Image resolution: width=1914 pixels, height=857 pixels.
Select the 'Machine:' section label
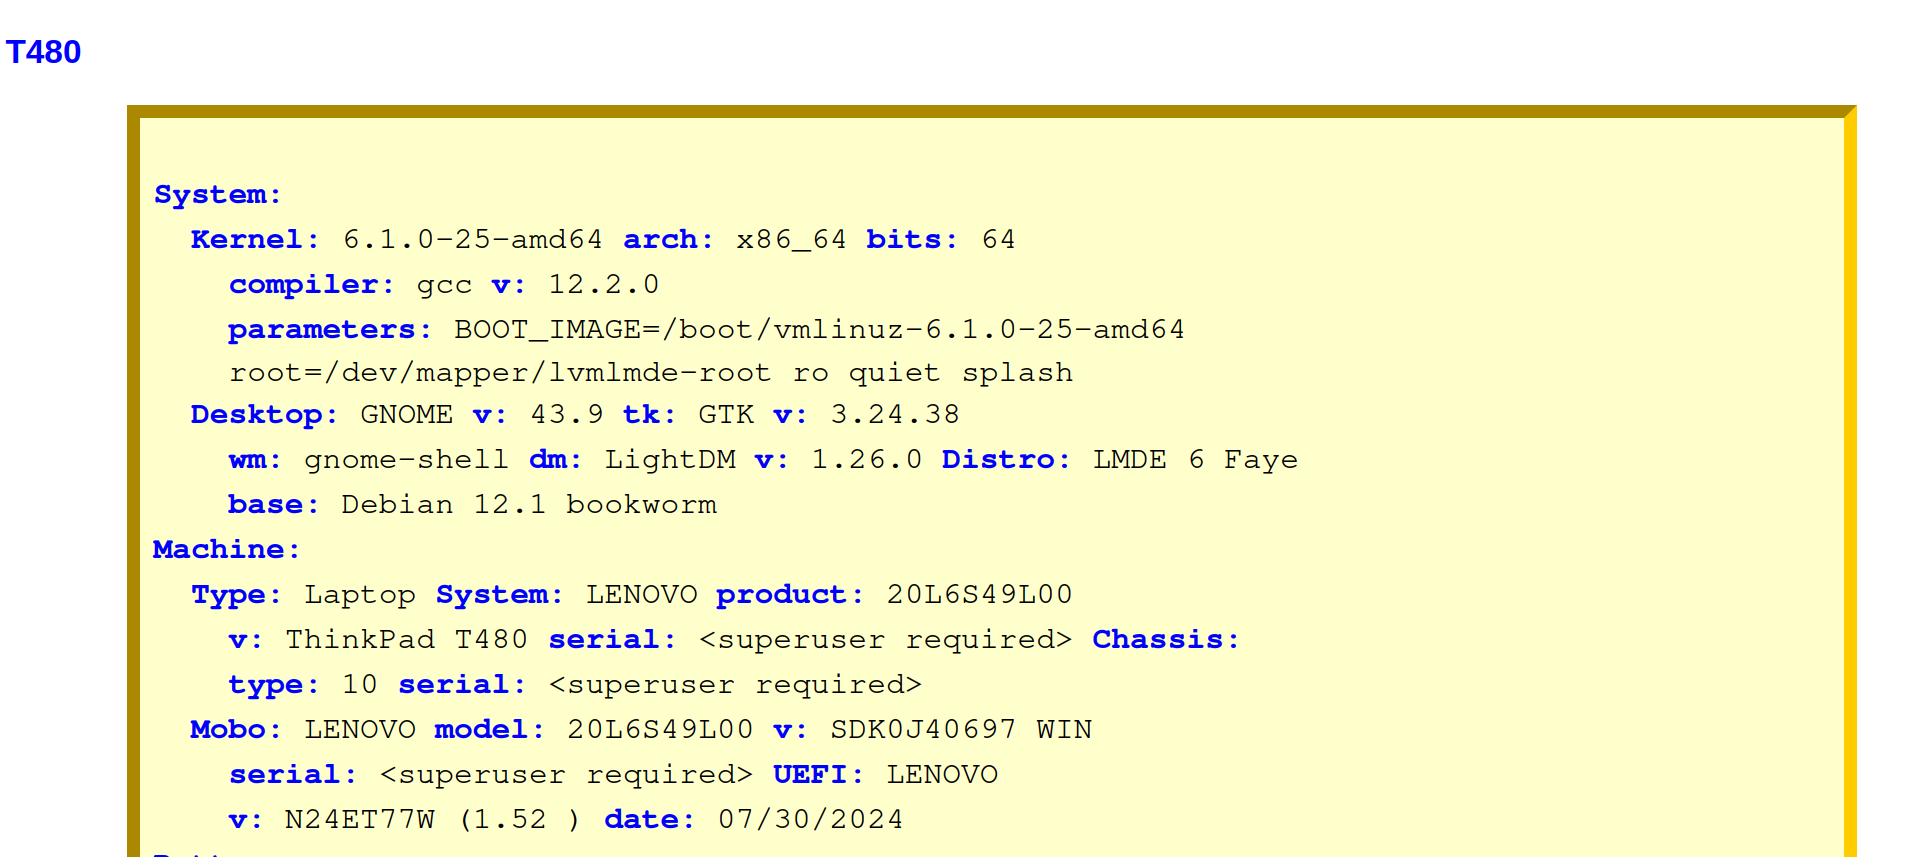(x=226, y=549)
